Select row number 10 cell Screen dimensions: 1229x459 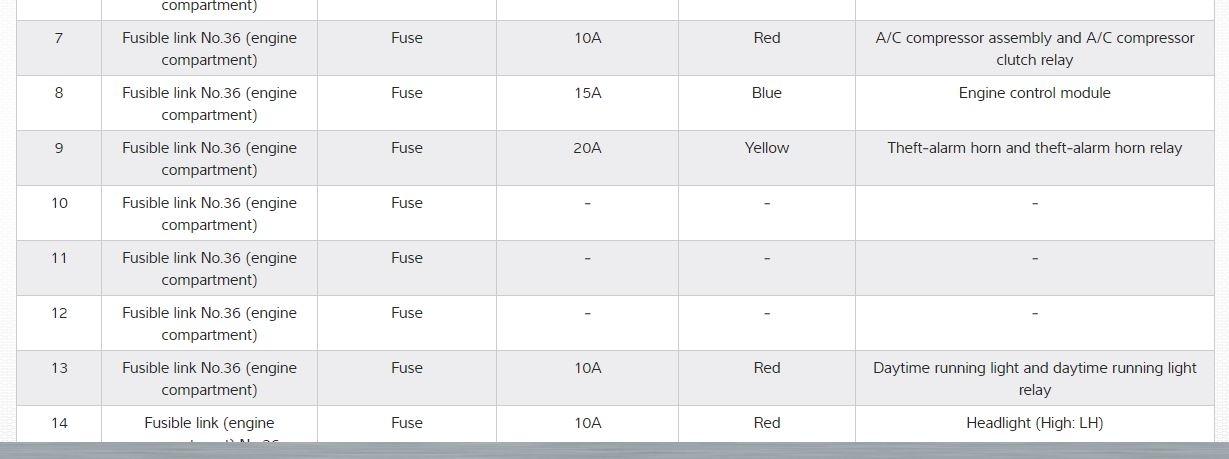click(x=59, y=203)
